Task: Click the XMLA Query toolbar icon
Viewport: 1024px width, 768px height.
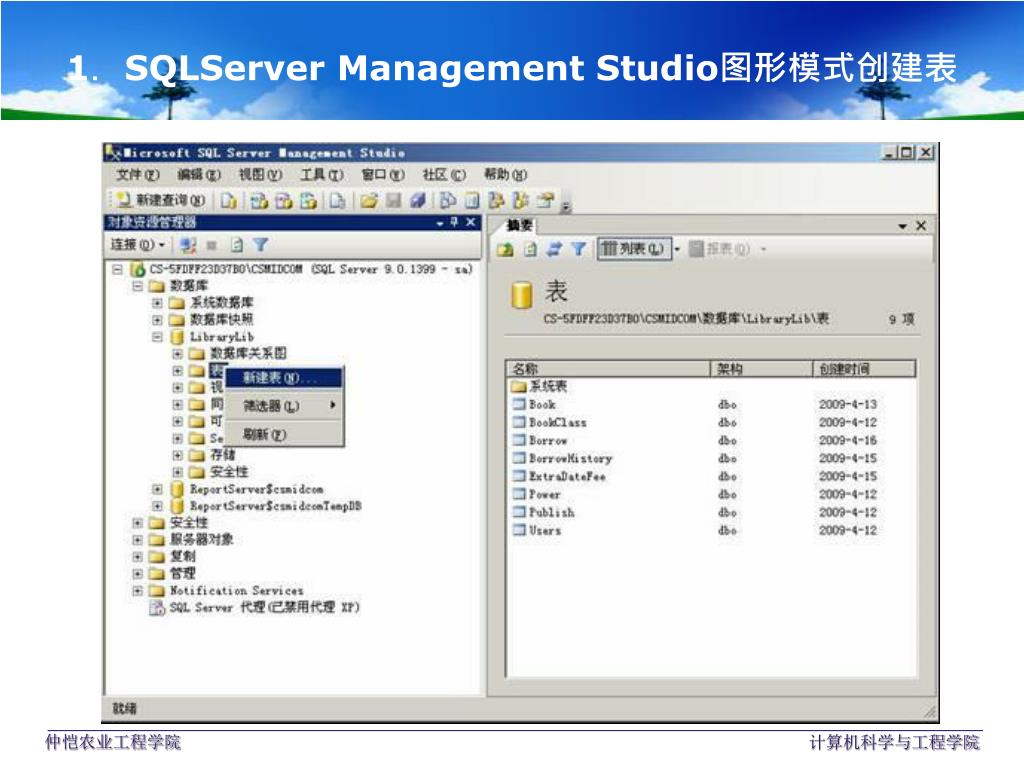Action: pyautogui.click(x=309, y=200)
